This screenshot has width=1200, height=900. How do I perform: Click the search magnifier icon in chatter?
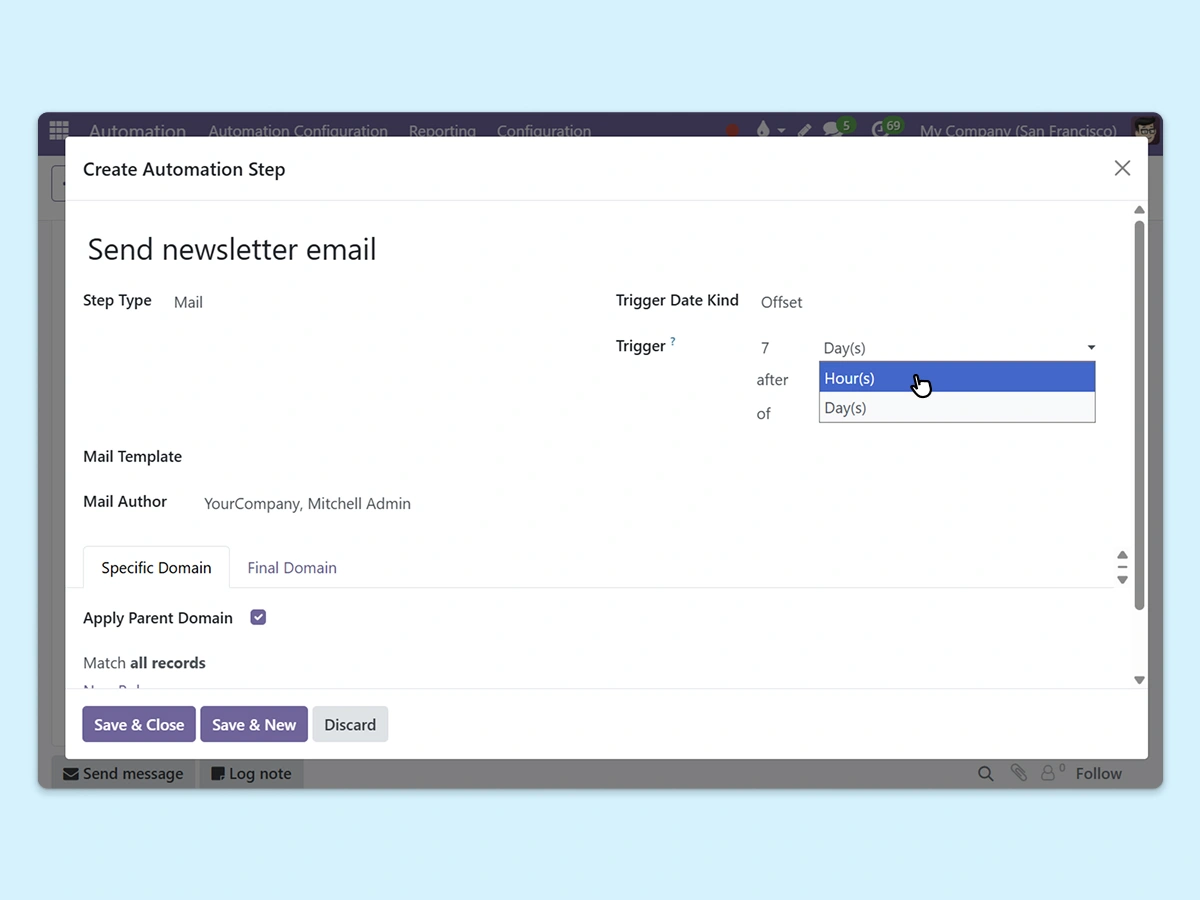click(985, 773)
